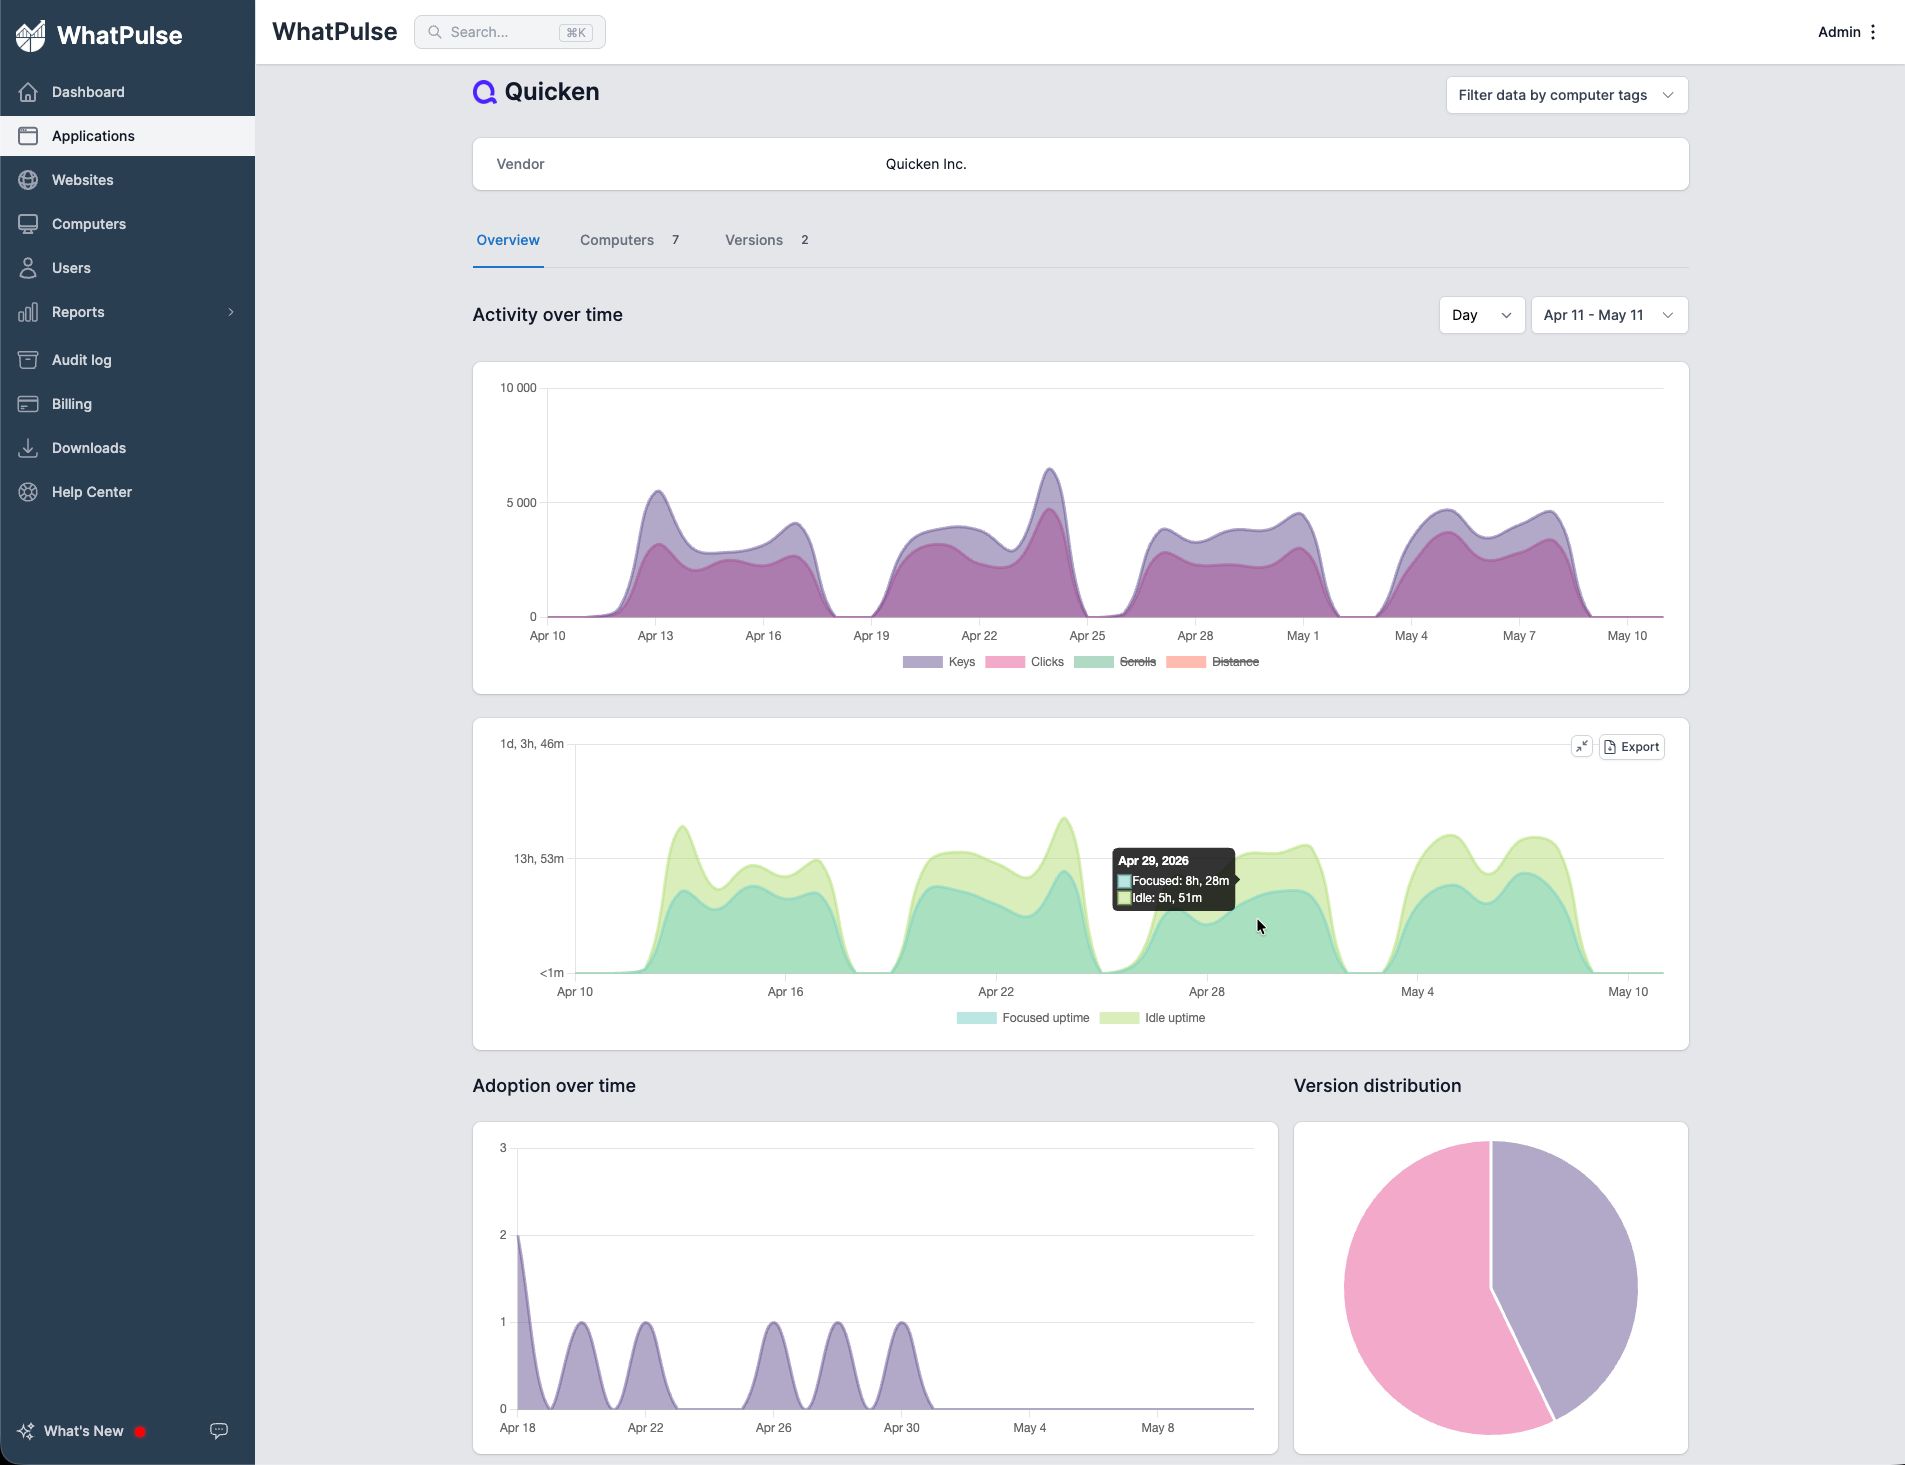The image size is (1905, 1465).
Task: Export the uptime chart data
Action: [x=1632, y=747]
